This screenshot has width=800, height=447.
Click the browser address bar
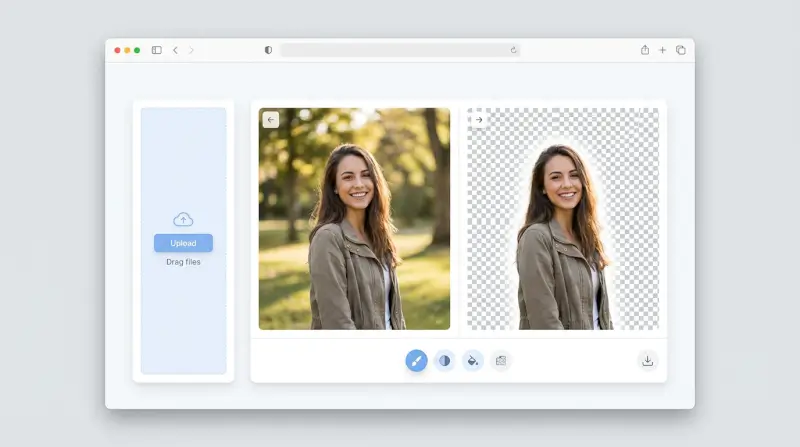pos(400,50)
